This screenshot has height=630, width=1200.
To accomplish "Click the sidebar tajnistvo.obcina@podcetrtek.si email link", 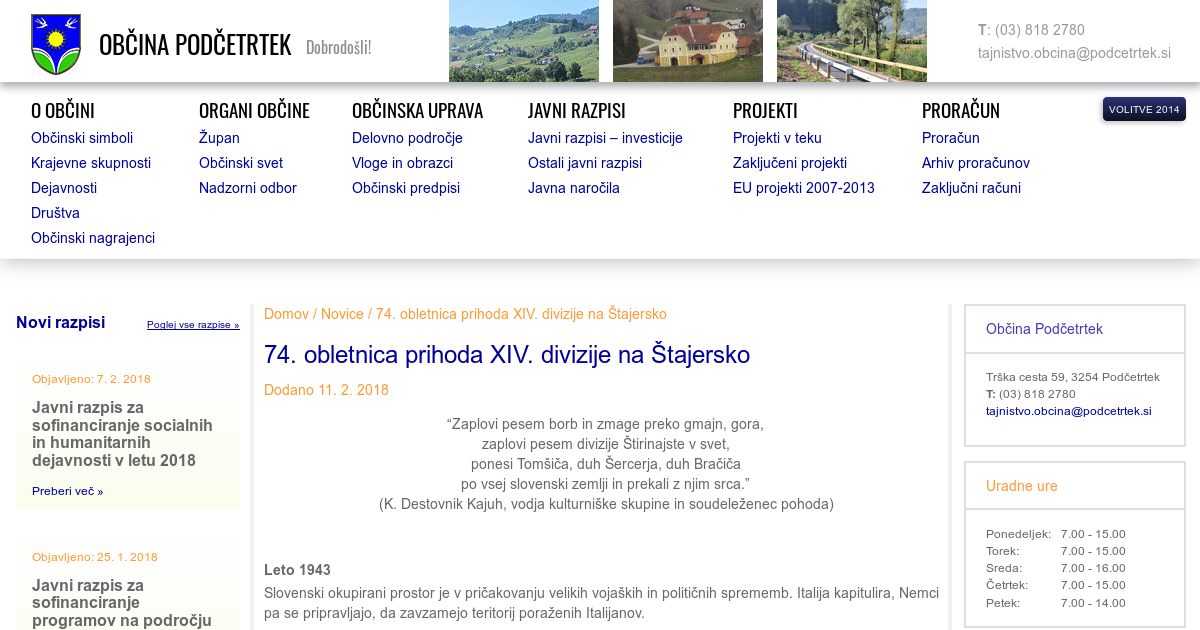I will 1069,411.
